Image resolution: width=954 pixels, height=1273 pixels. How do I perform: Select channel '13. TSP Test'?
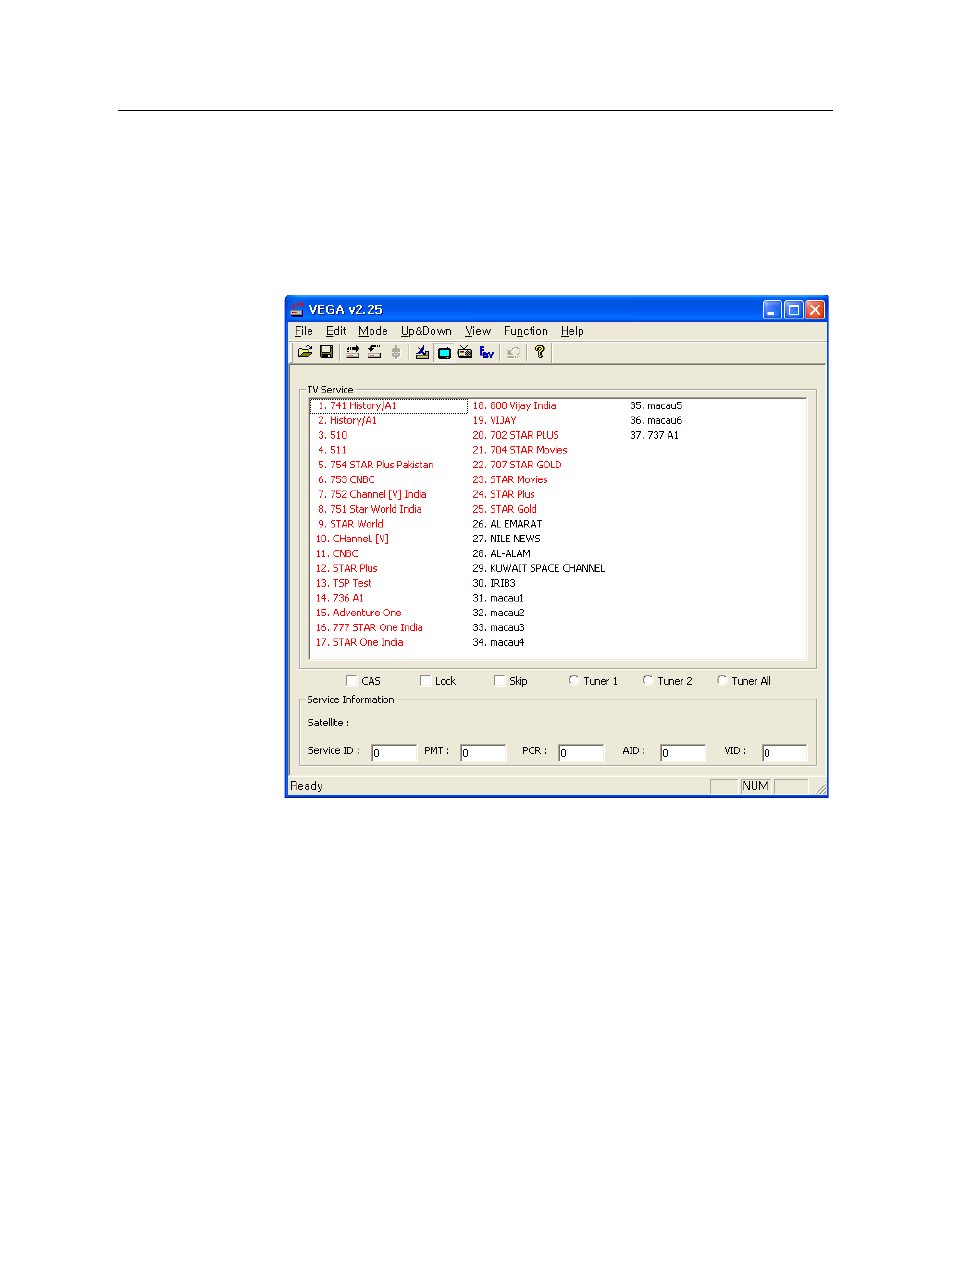click(x=344, y=584)
